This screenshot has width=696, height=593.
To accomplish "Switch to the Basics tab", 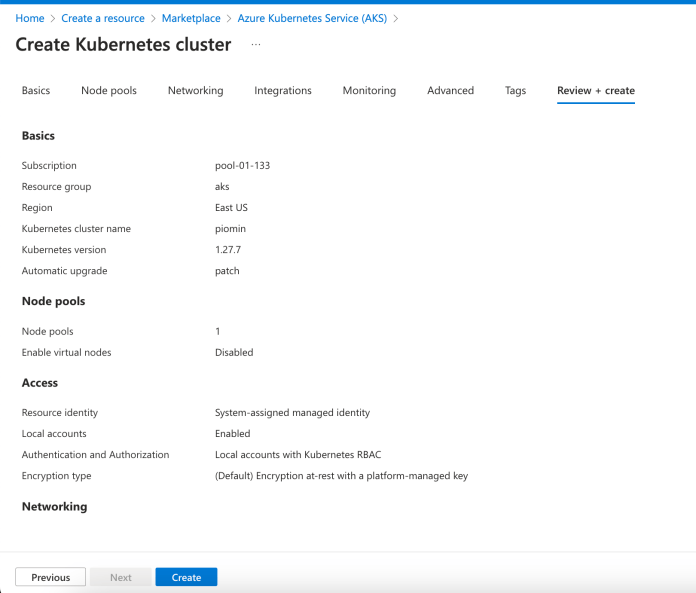I will [x=36, y=90].
